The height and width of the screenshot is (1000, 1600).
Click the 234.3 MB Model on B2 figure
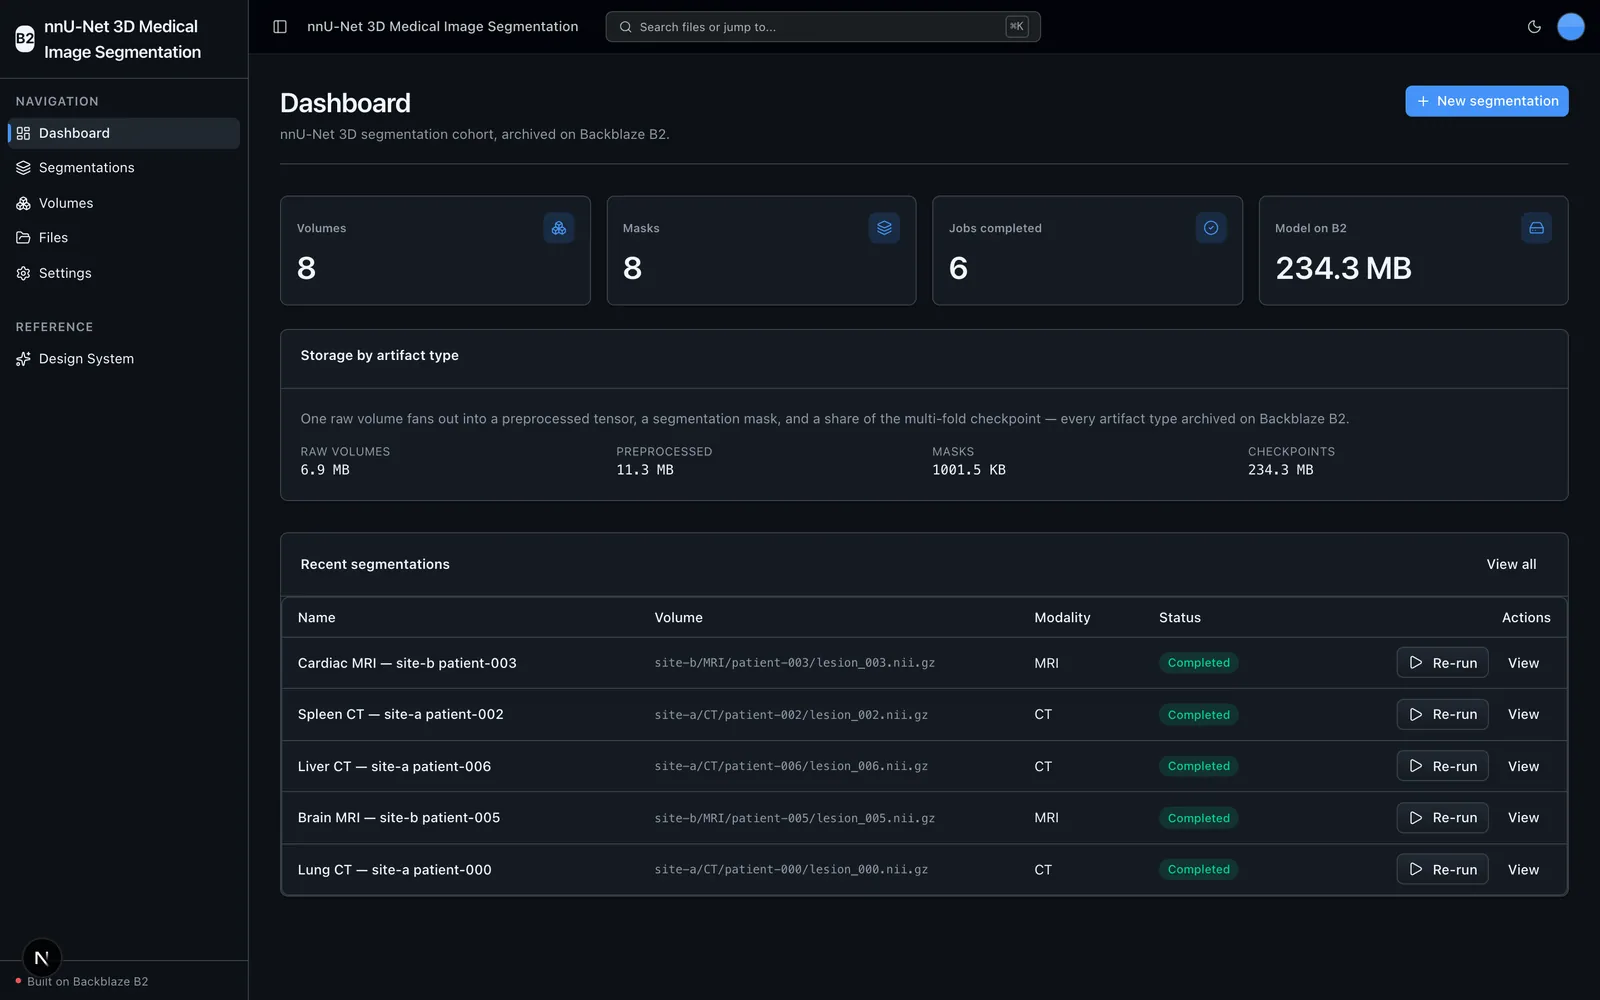click(1343, 268)
